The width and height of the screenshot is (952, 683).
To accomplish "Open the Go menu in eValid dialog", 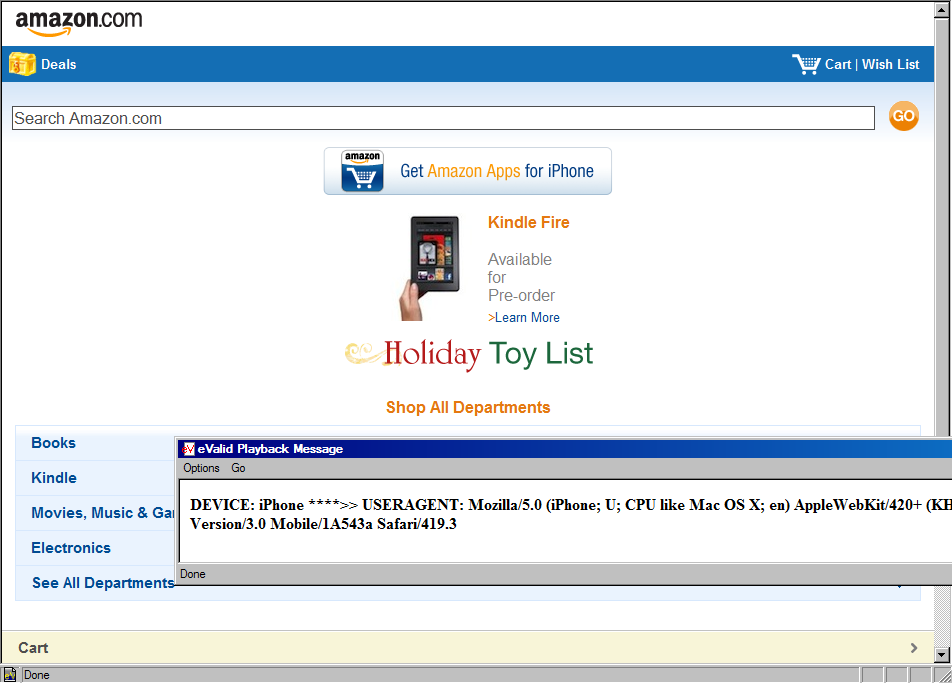I will (238, 468).
